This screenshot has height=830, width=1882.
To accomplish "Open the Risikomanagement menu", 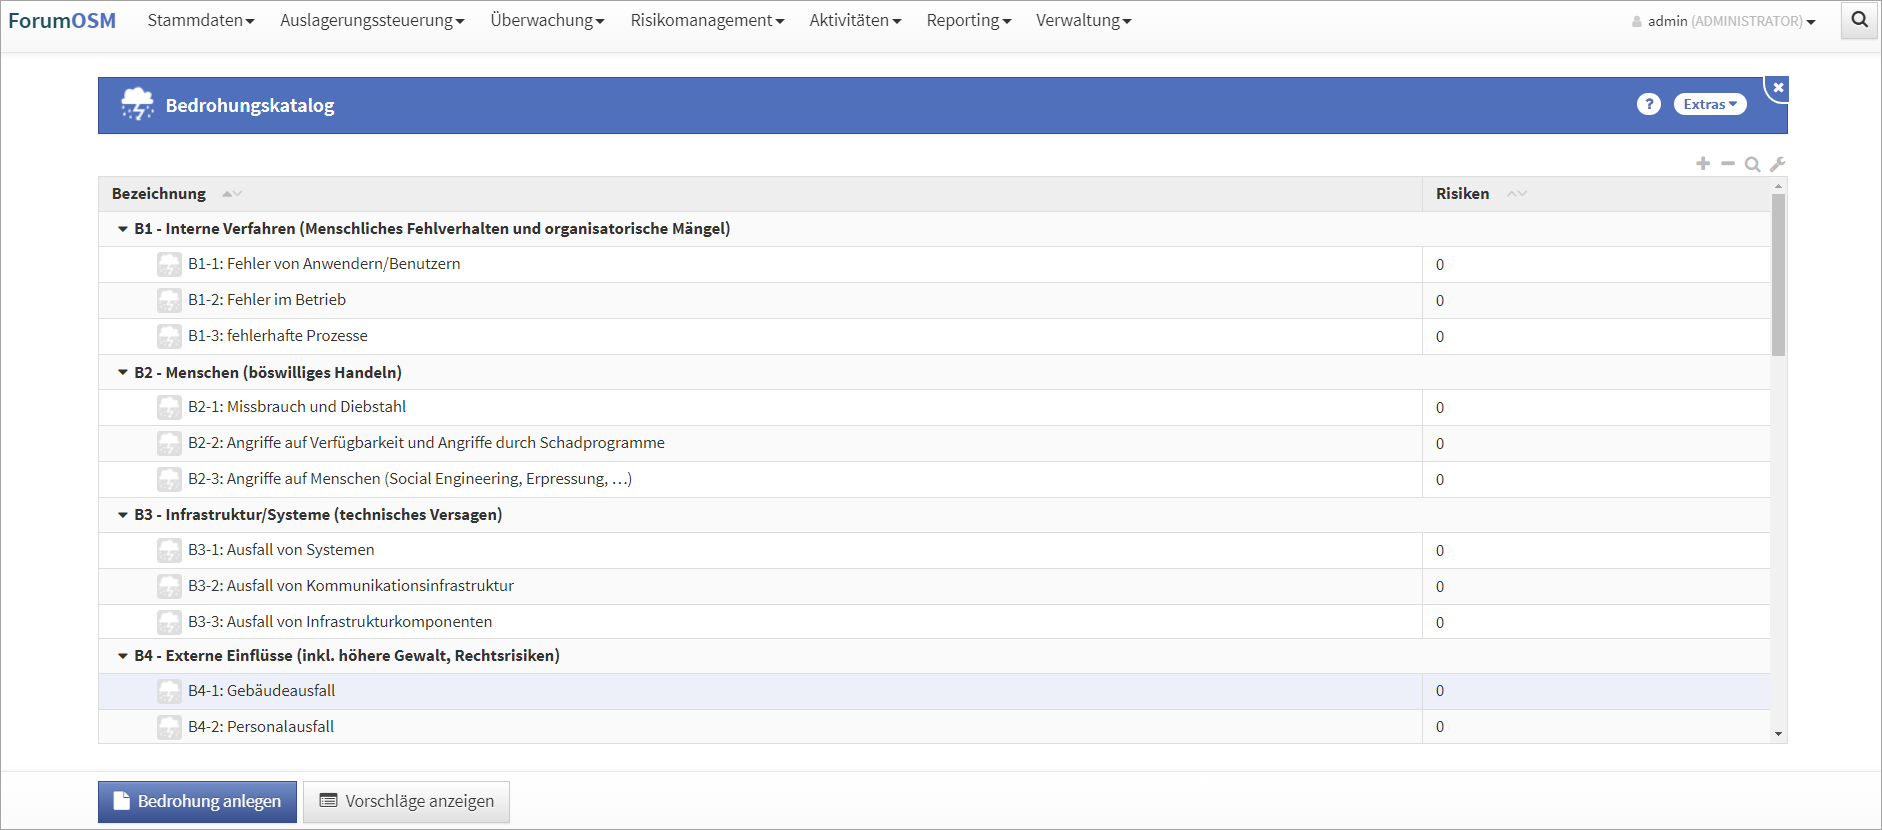I will [706, 20].
